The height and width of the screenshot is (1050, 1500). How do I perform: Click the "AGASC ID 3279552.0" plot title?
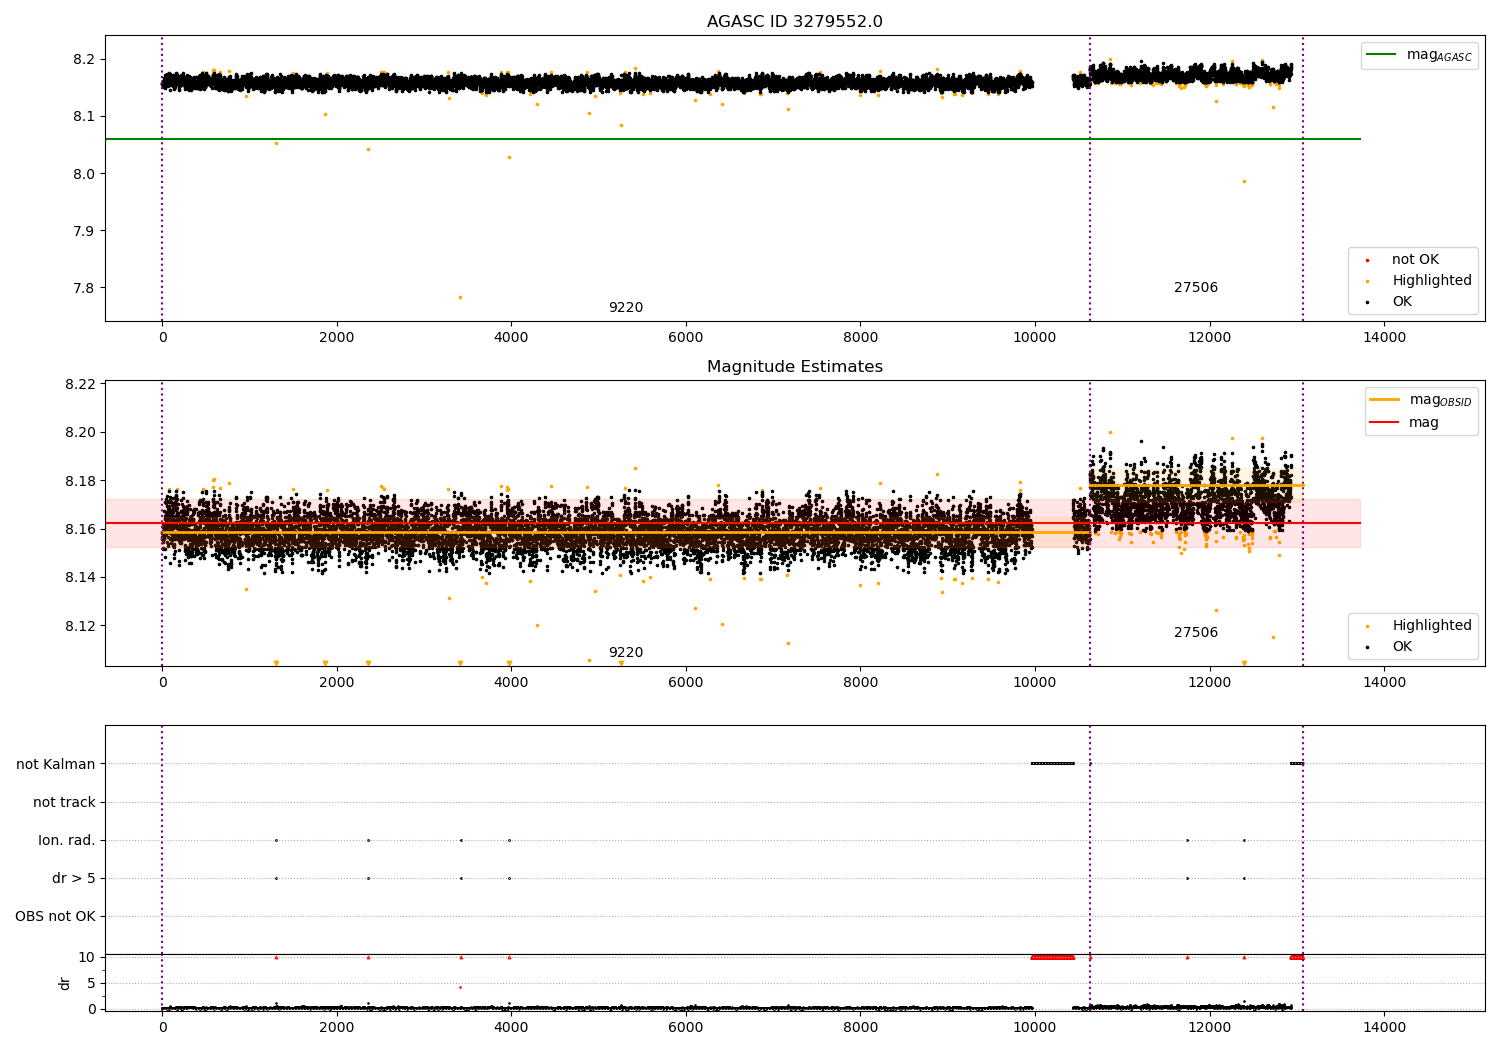(794, 22)
